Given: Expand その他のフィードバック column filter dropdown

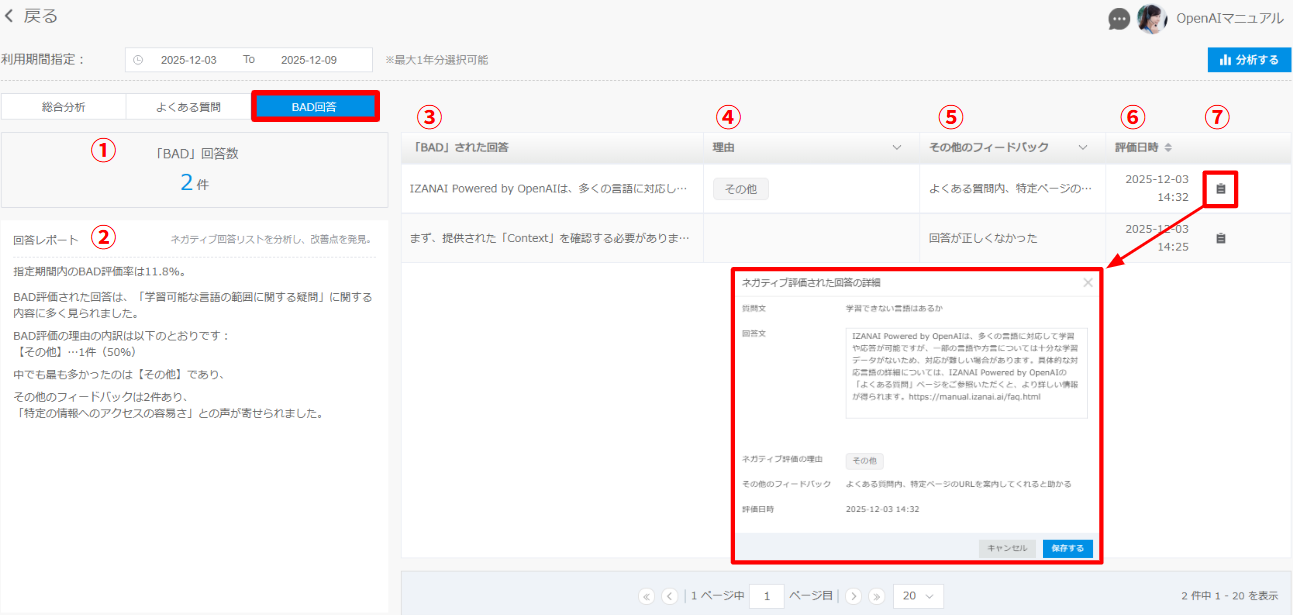Looking at the screenshot, I should pos(1082,148).
